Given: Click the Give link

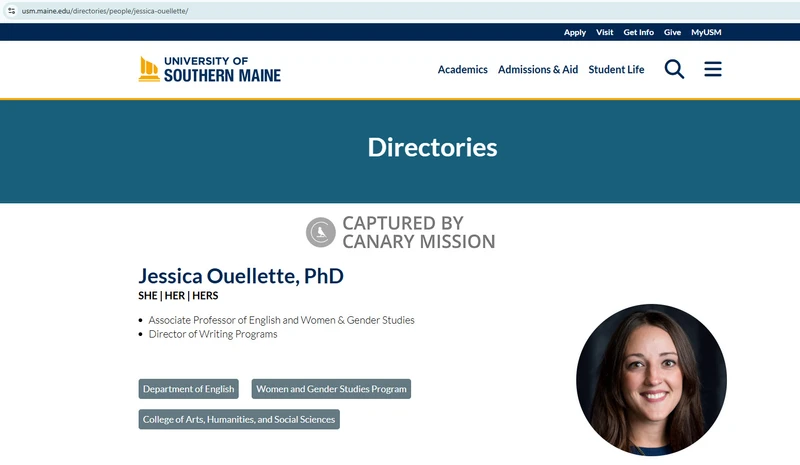Looking at the screenshot, I should 672,32.
